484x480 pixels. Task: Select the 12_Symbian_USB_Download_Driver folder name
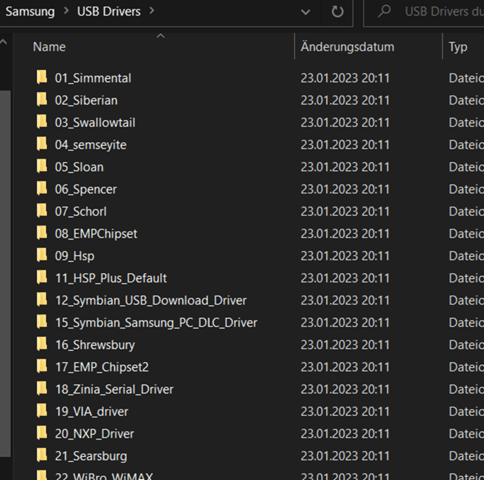pyautogui.click(x=151, y=301)
